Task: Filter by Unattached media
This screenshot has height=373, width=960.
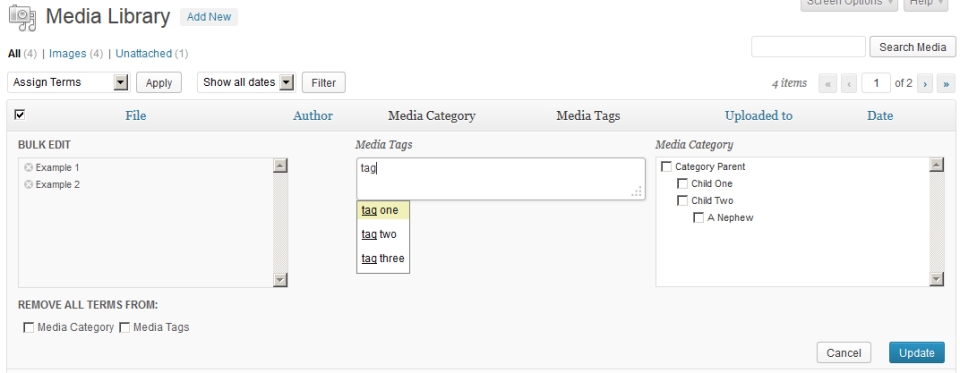Action: click(143, 54)
